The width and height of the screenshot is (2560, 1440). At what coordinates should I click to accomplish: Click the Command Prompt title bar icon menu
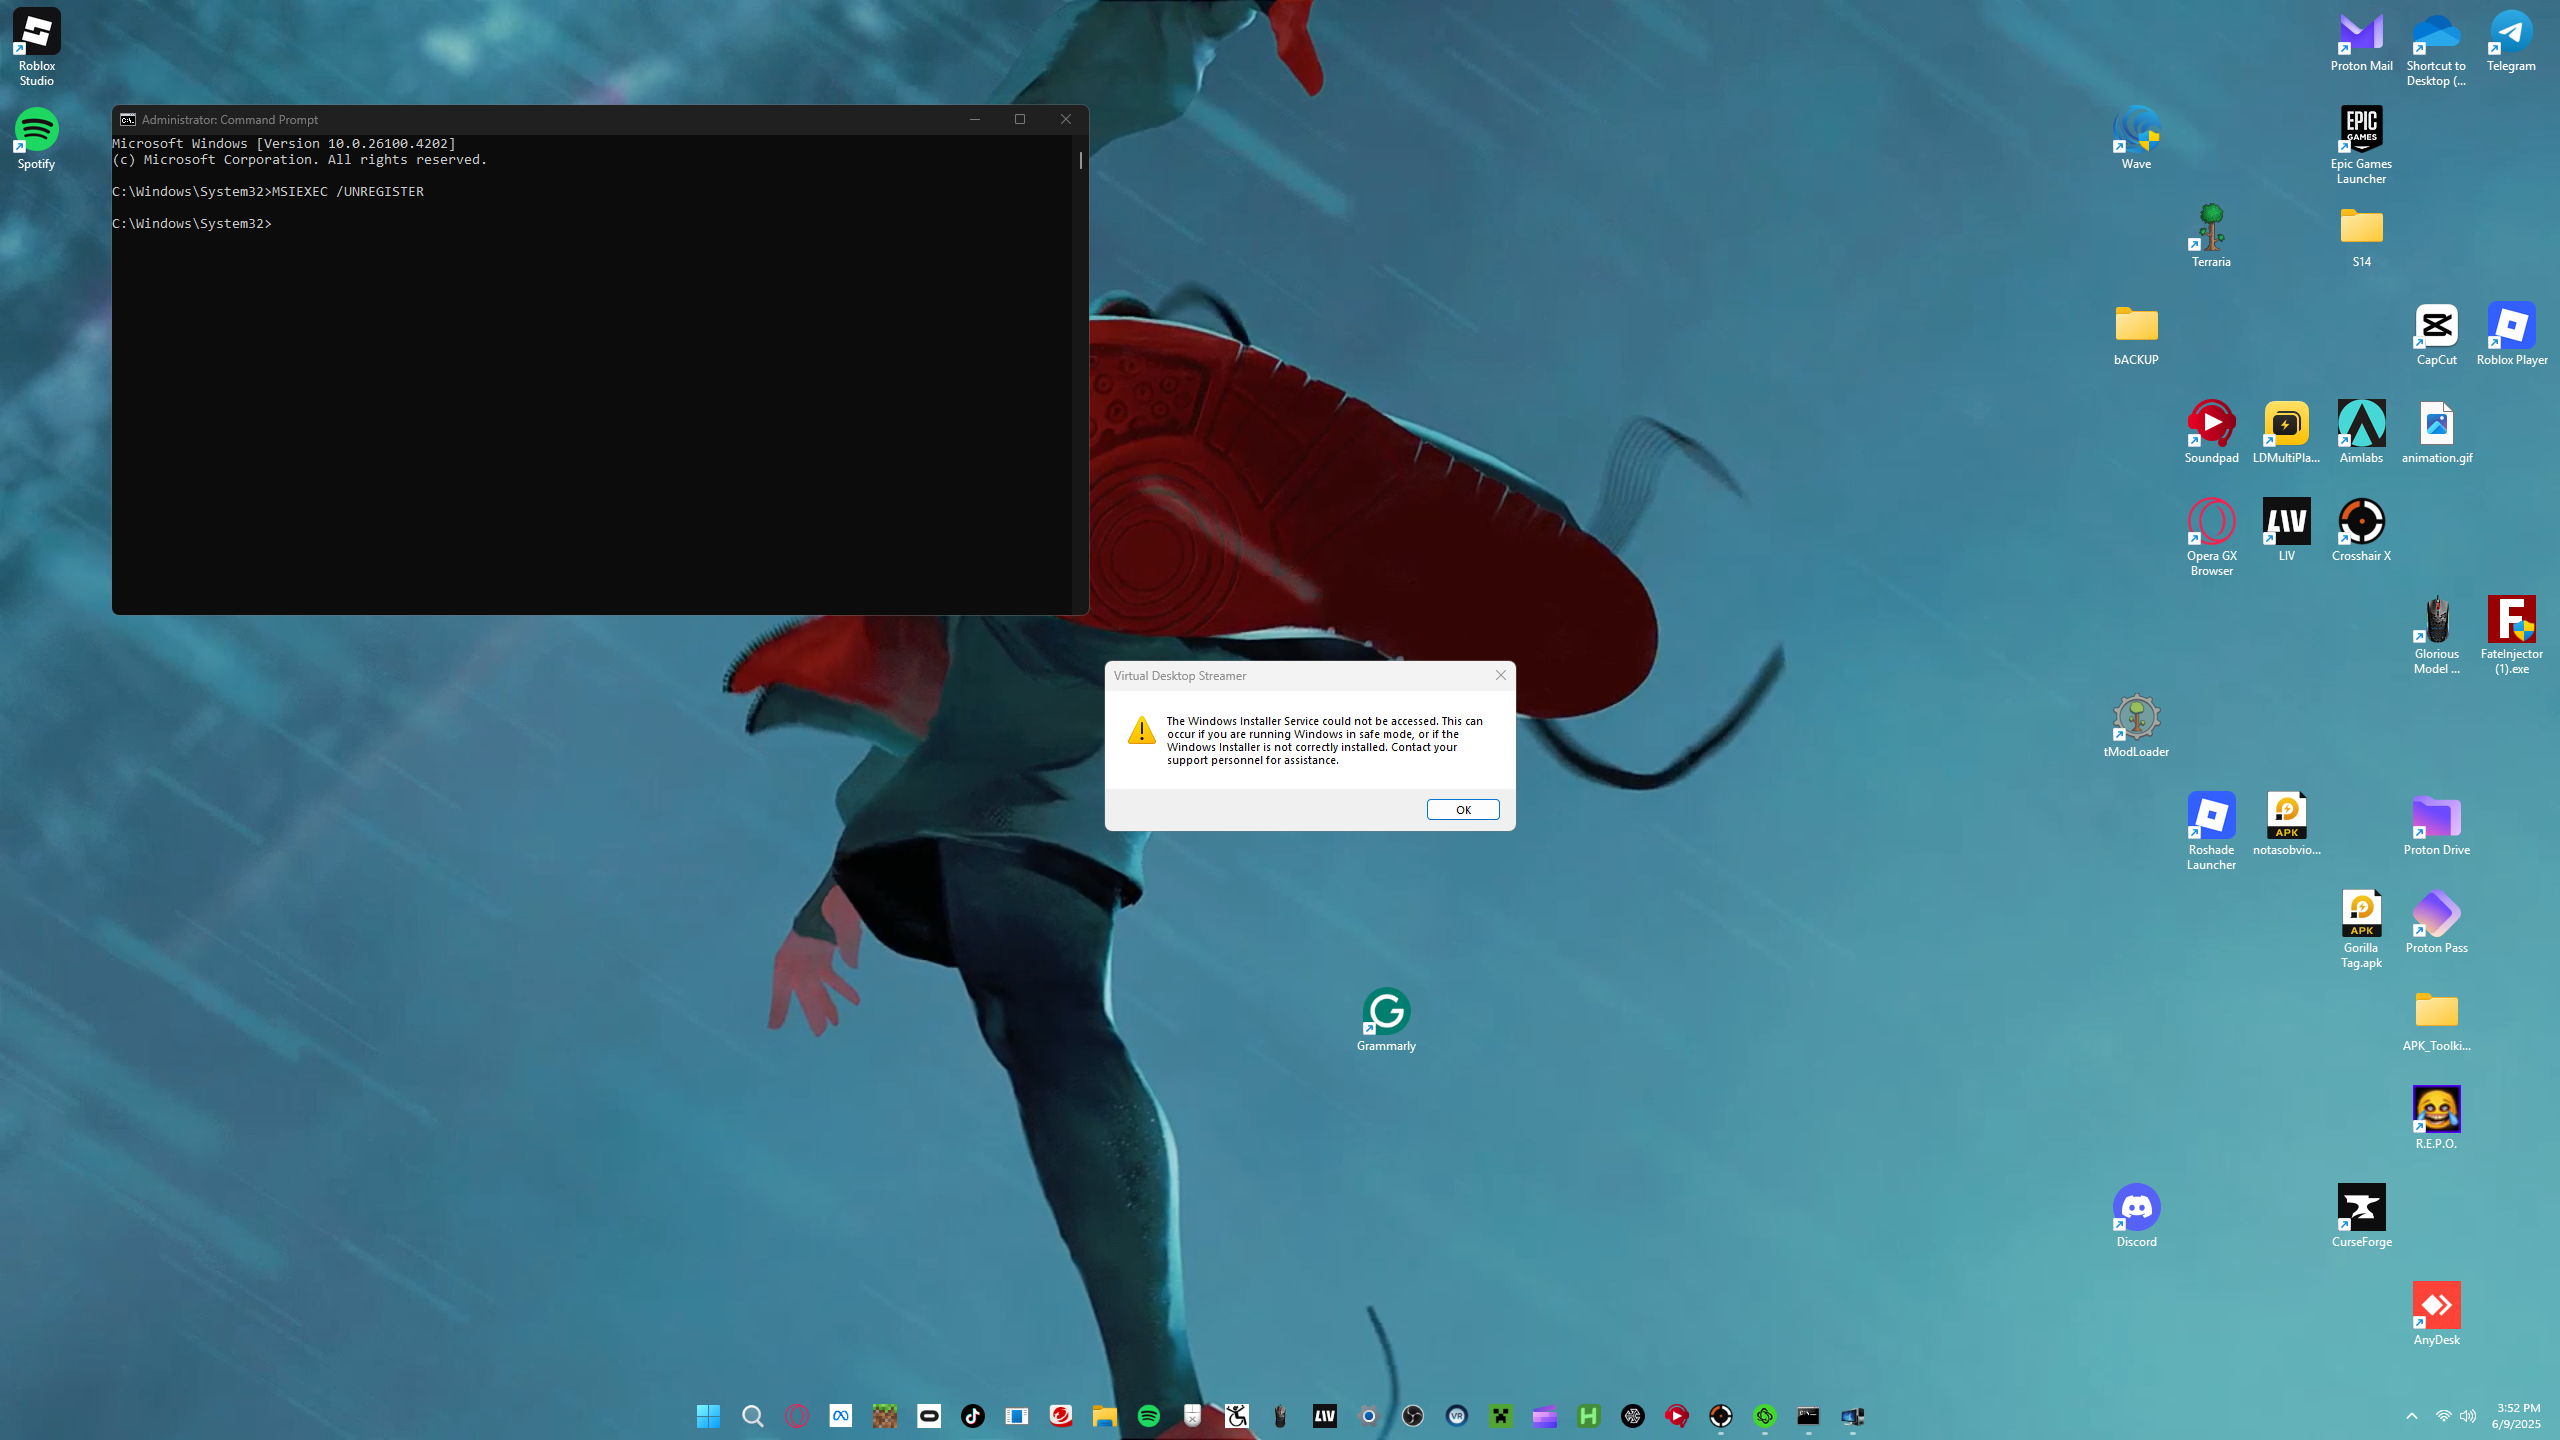(x=128, y=119)
